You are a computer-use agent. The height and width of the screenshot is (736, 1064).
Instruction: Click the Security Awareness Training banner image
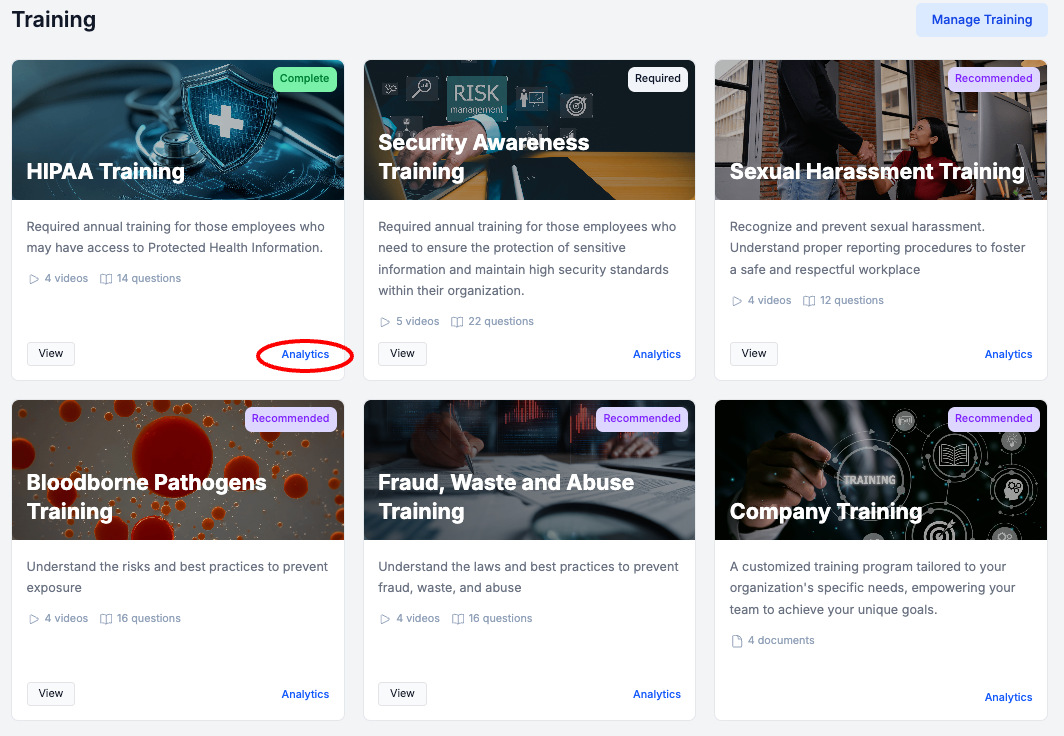coord(529,130)
